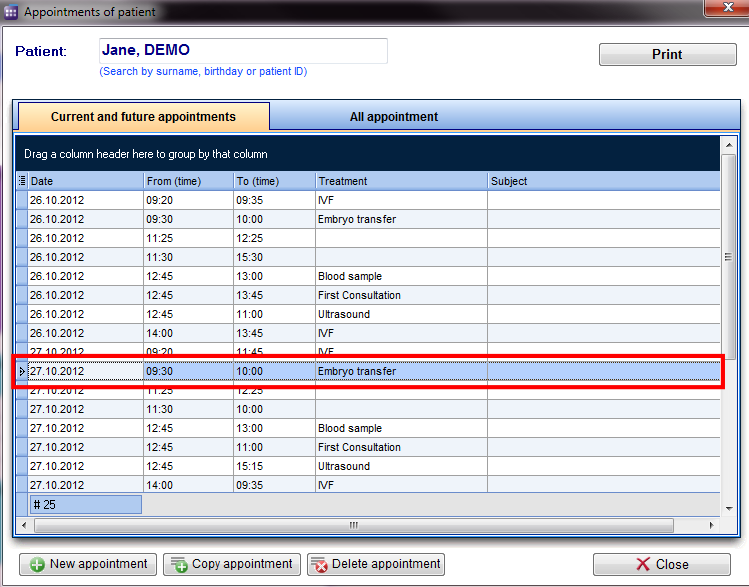Click the vertical scrollbar up arrow

pyautogui.click(x=729, y=145)
